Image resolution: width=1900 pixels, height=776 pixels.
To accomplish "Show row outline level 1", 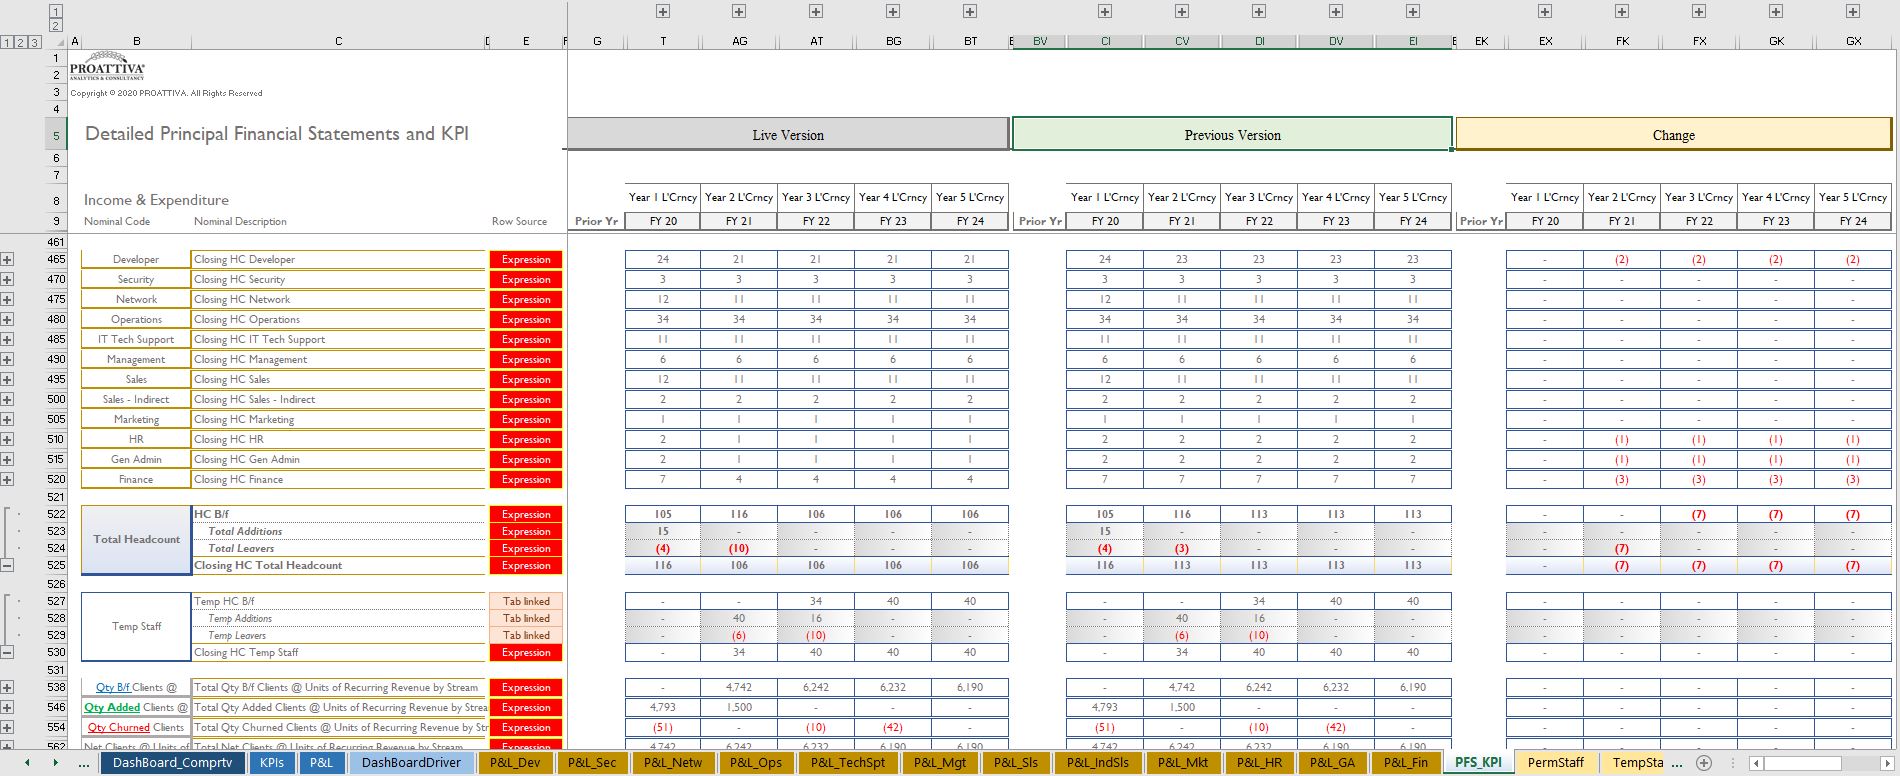I will tap(7, 42).
